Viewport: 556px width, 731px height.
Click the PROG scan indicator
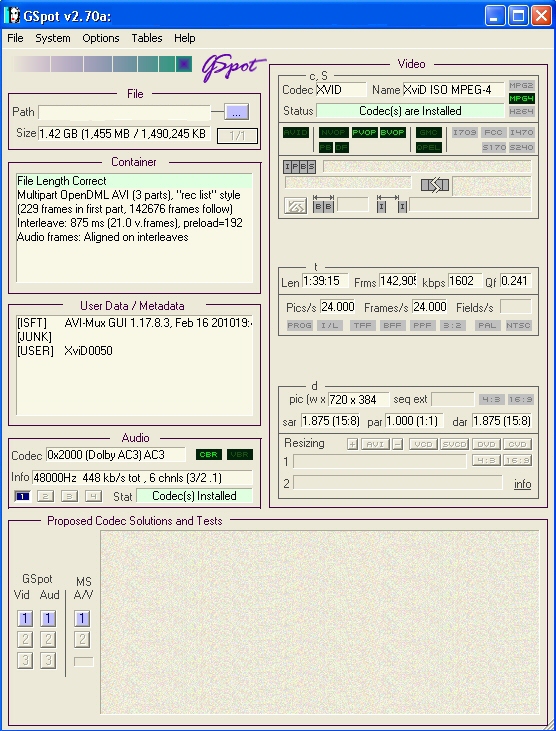pos(300,325)
